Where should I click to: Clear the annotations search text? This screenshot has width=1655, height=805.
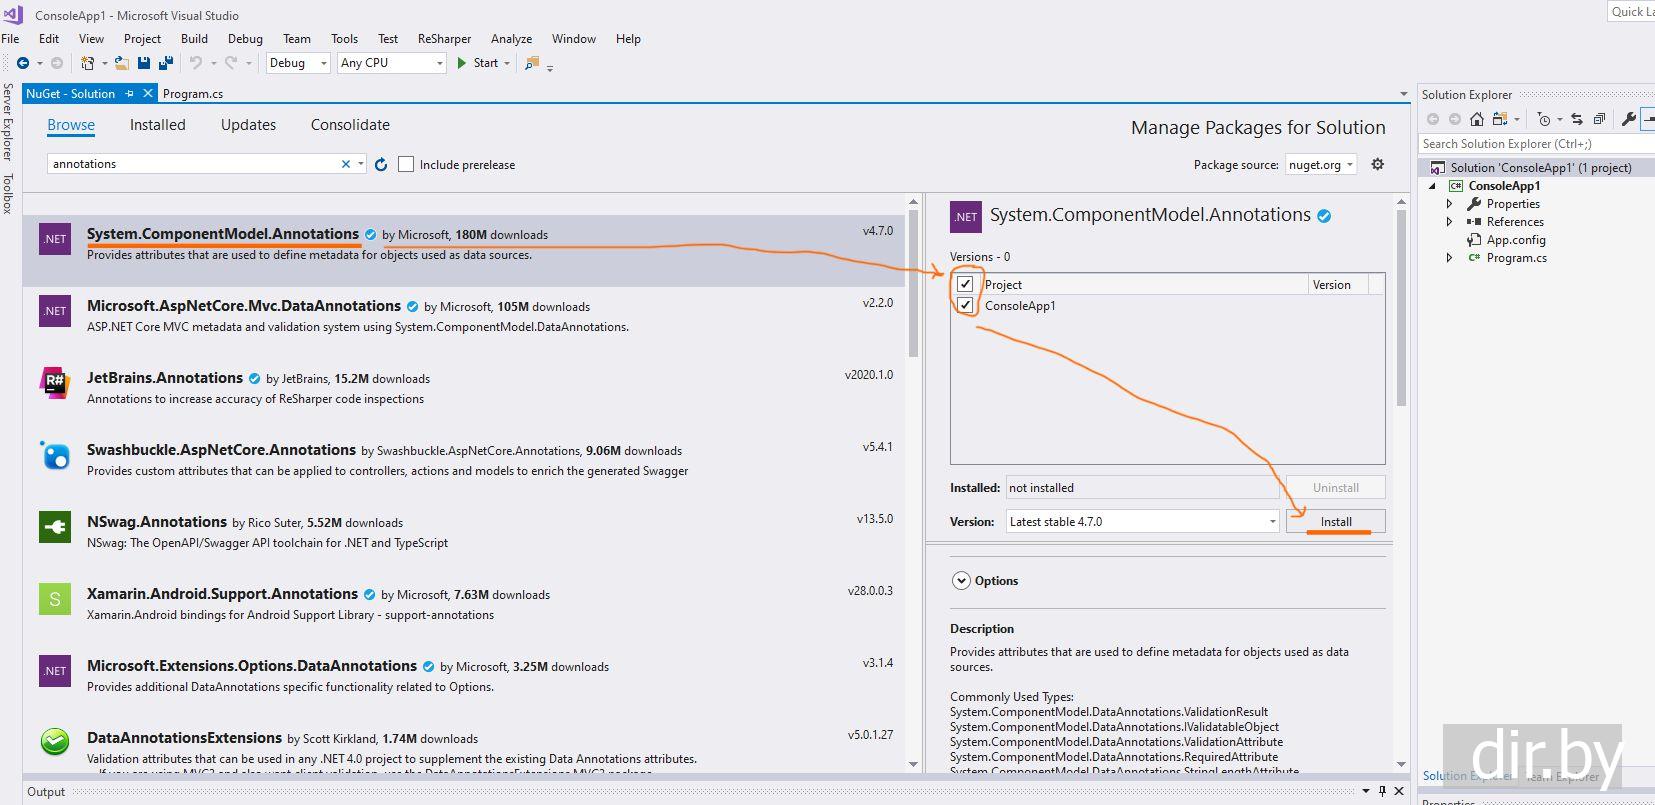(346, 164)
